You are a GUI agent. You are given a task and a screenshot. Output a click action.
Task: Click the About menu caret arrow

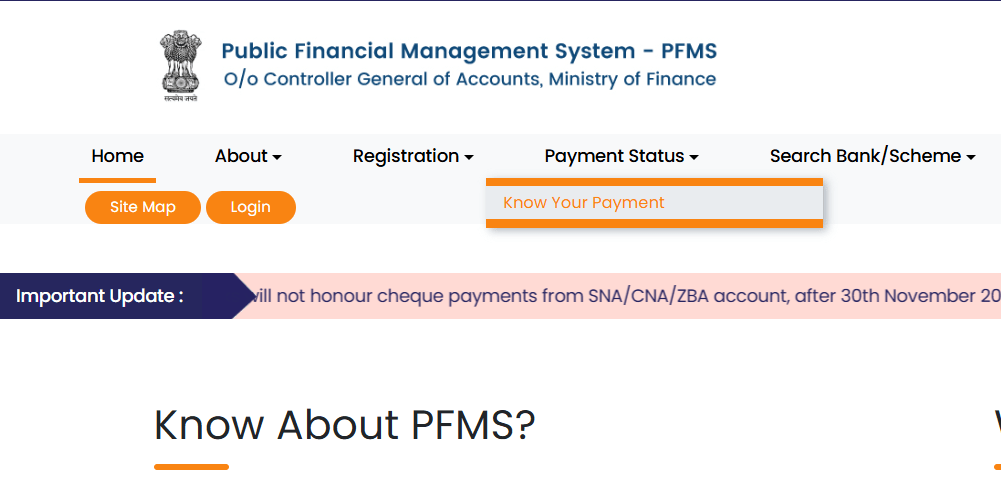[x=277, y=157]
